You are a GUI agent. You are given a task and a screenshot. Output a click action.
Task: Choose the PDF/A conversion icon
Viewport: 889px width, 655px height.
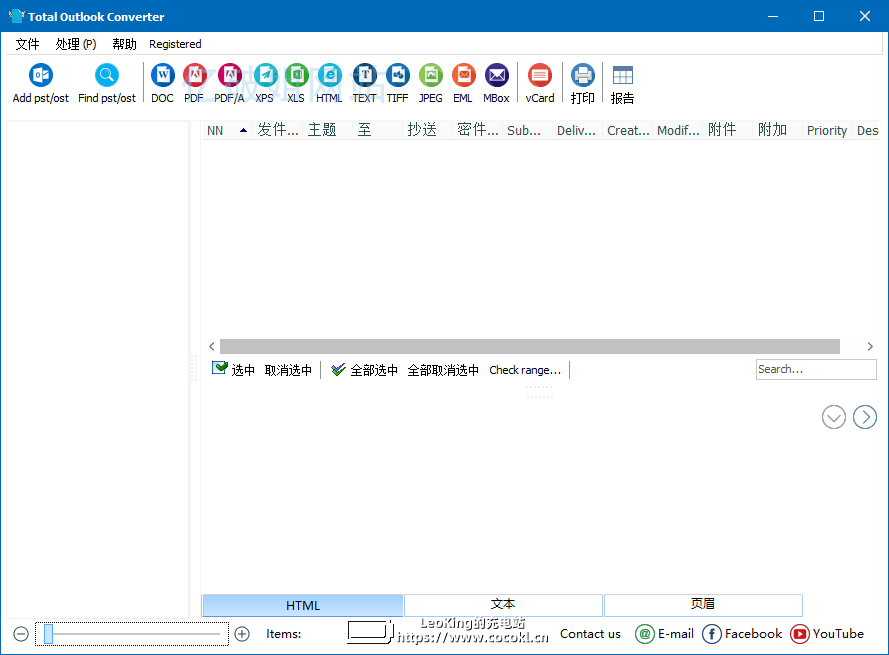(230, 75)
